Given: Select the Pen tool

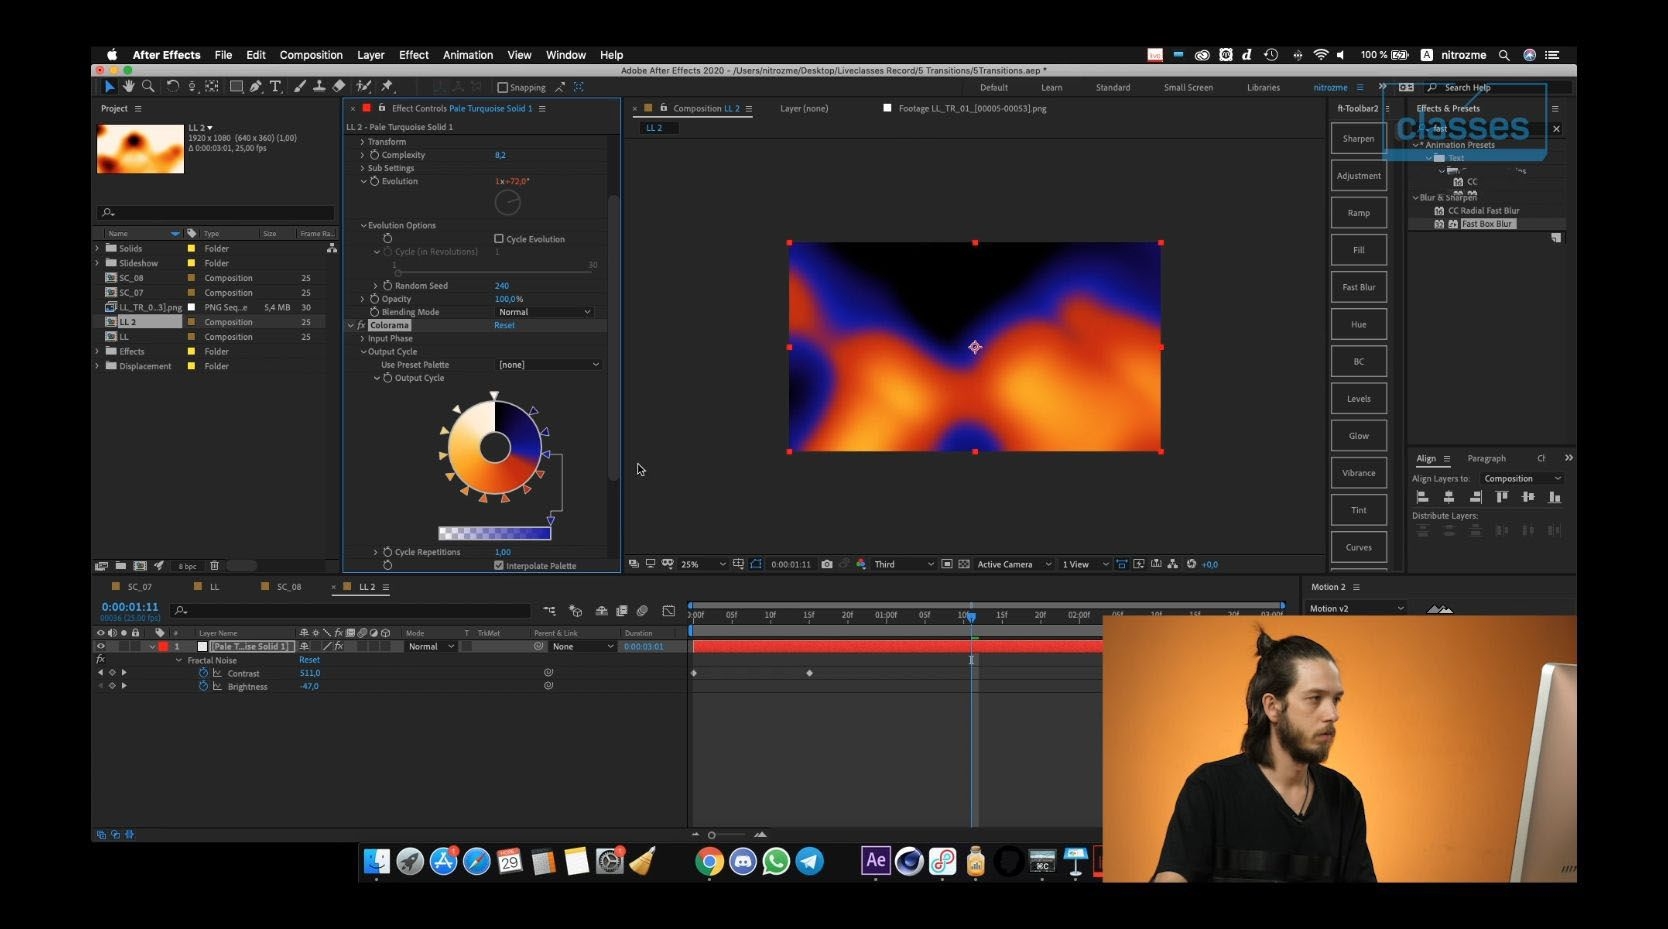Looking at the screenshot, I should [x=256, y=87].
